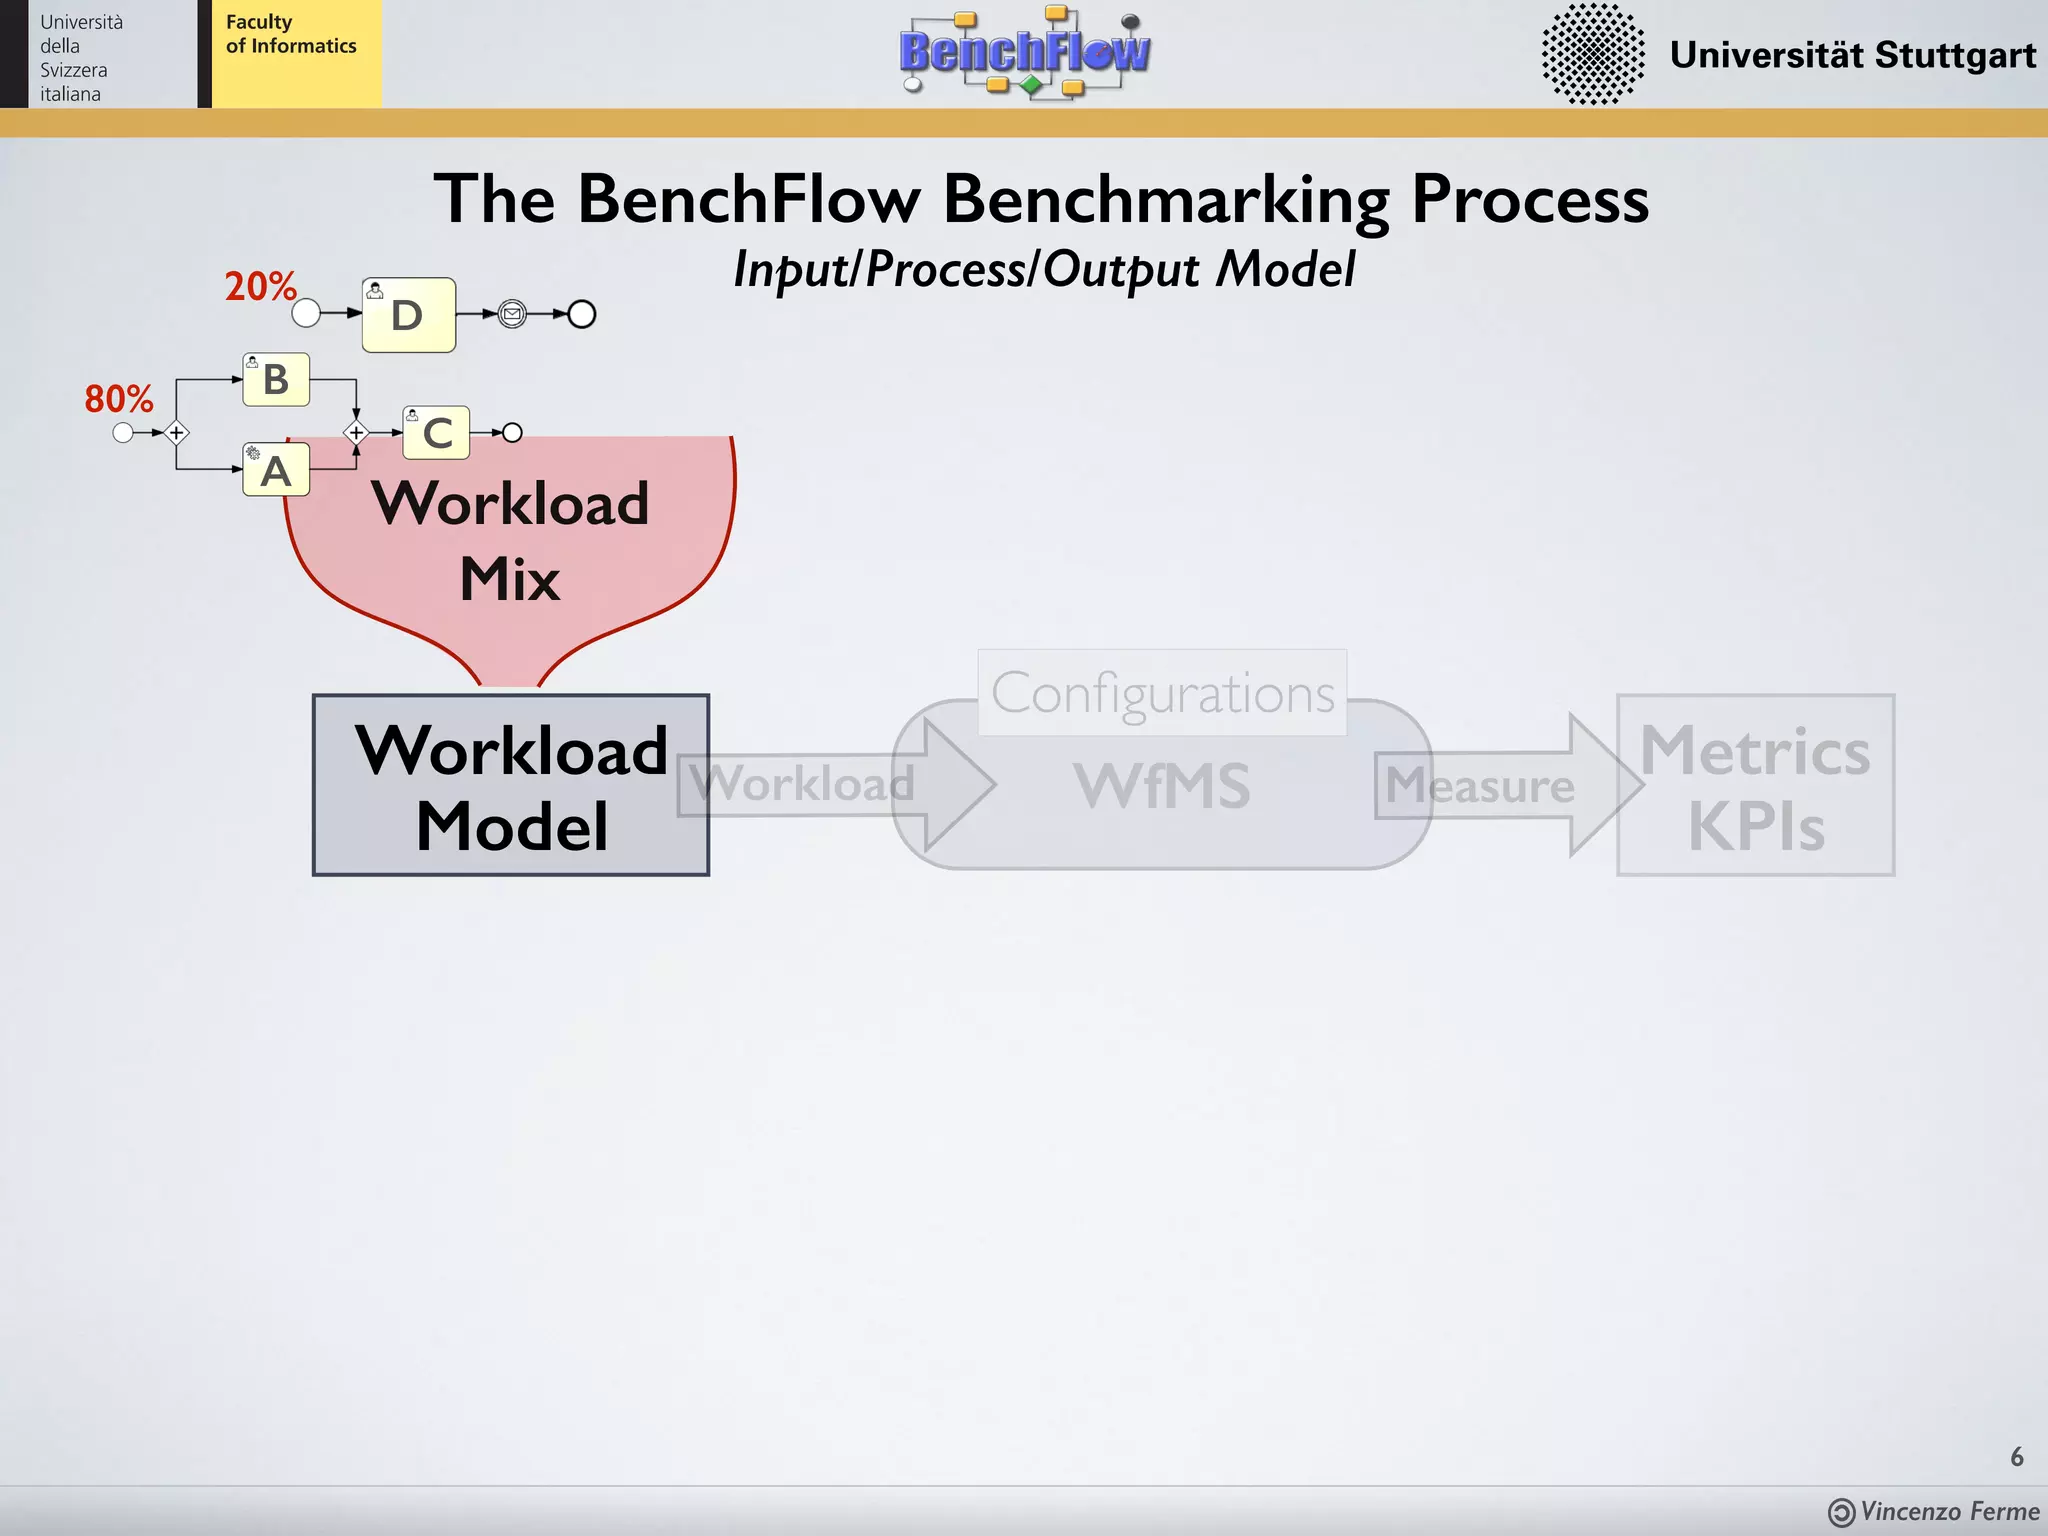Click the parallel split gateway before B and A
Viewport: 2048px width, 1536px height.
coord(177,433)
